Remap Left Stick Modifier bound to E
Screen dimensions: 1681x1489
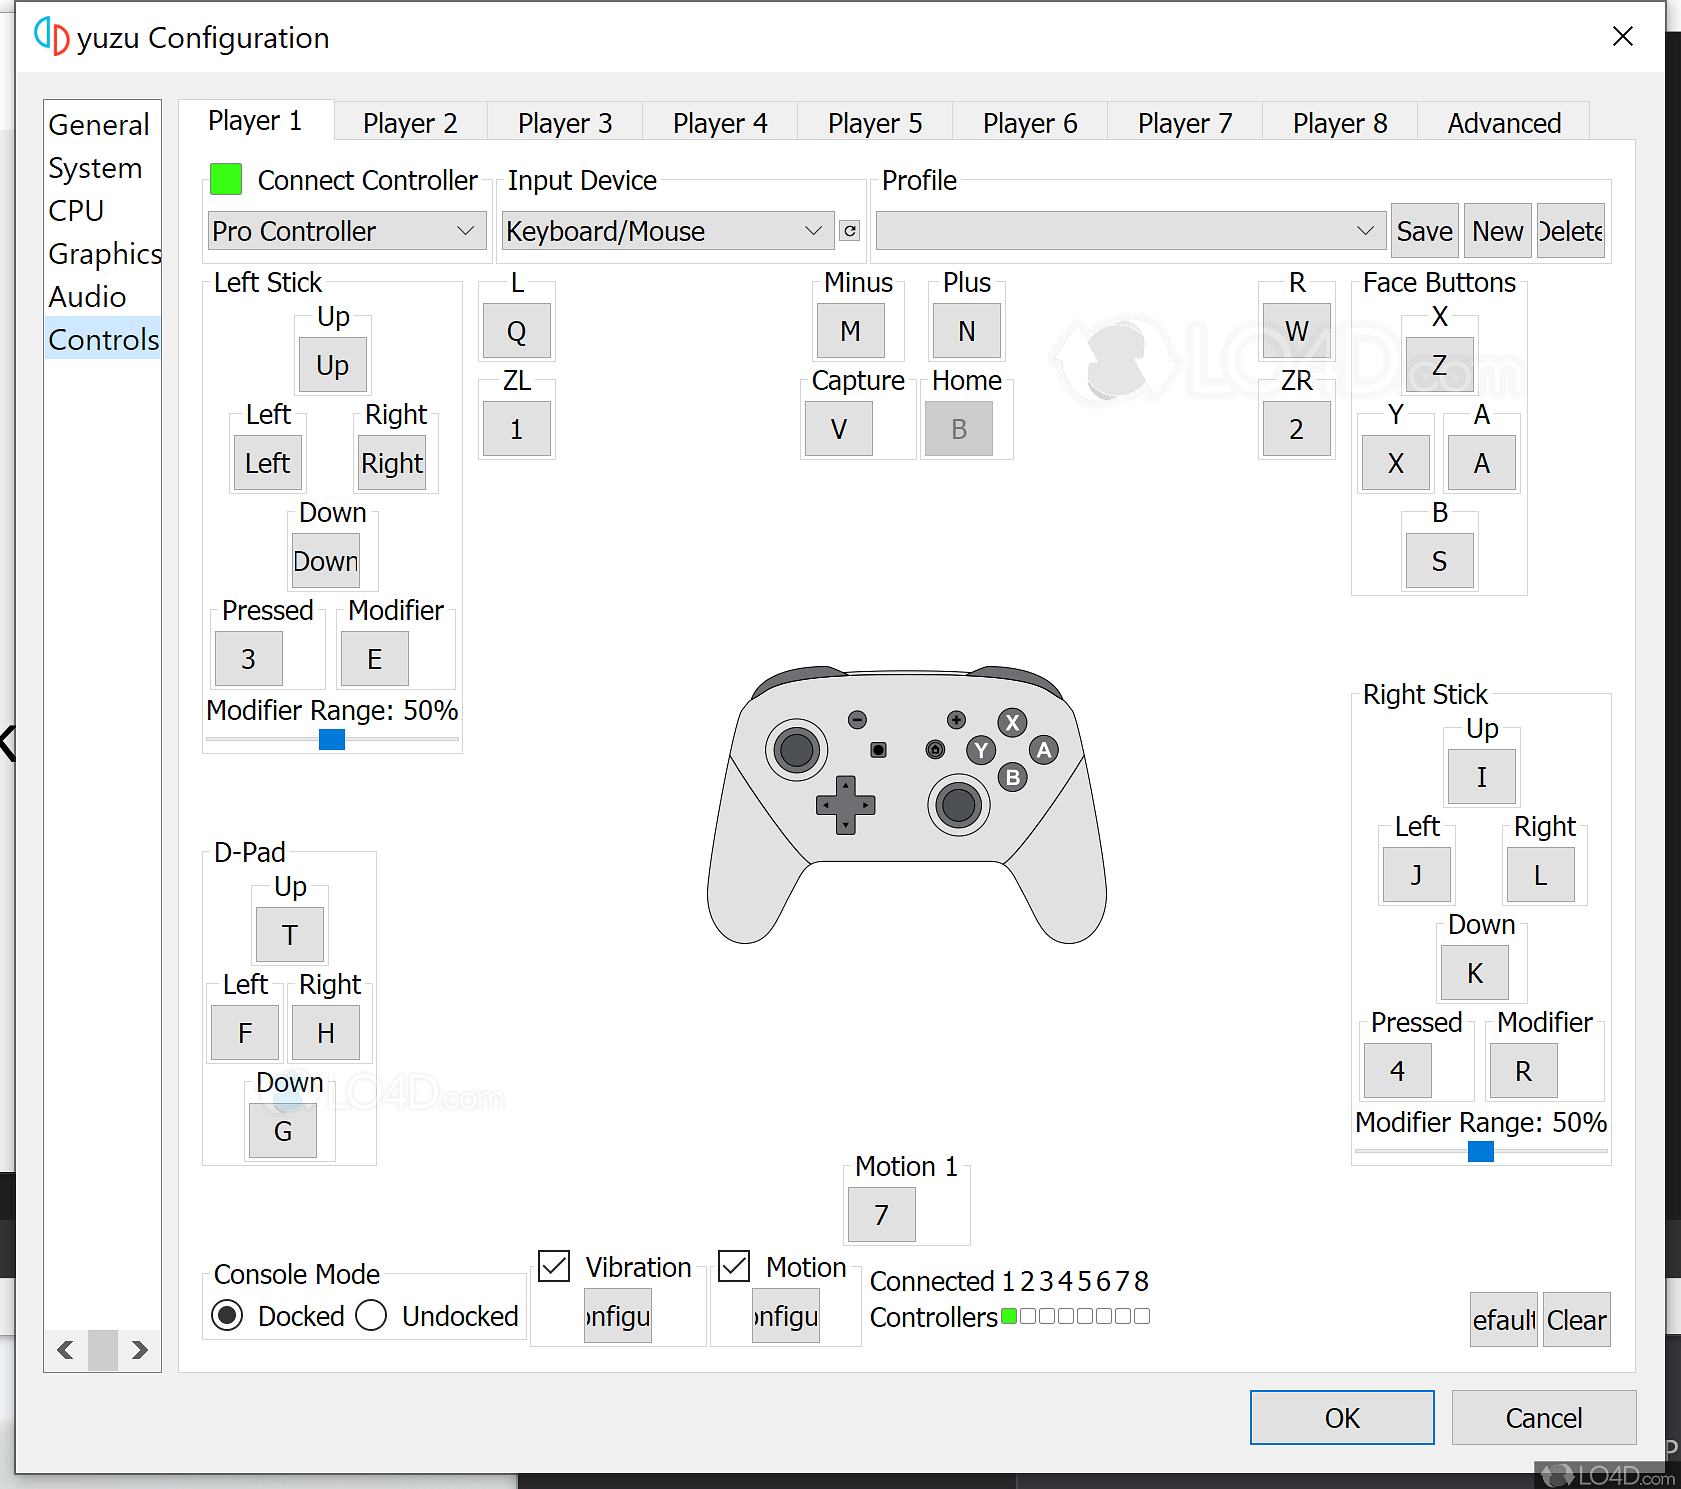[375, 659]
